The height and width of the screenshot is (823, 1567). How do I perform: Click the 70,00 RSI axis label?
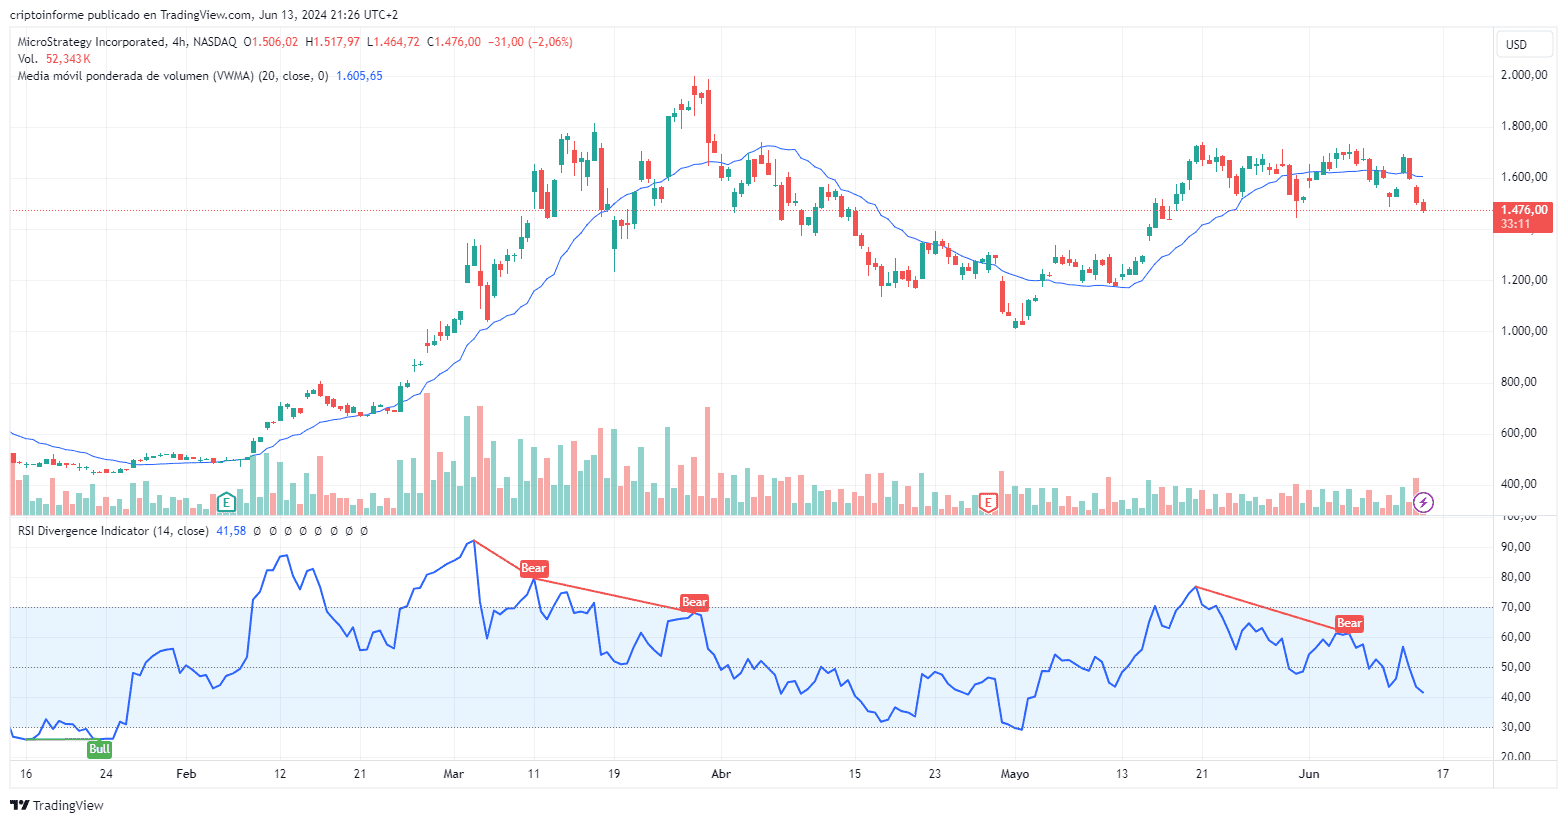[x=1516, y=607]
